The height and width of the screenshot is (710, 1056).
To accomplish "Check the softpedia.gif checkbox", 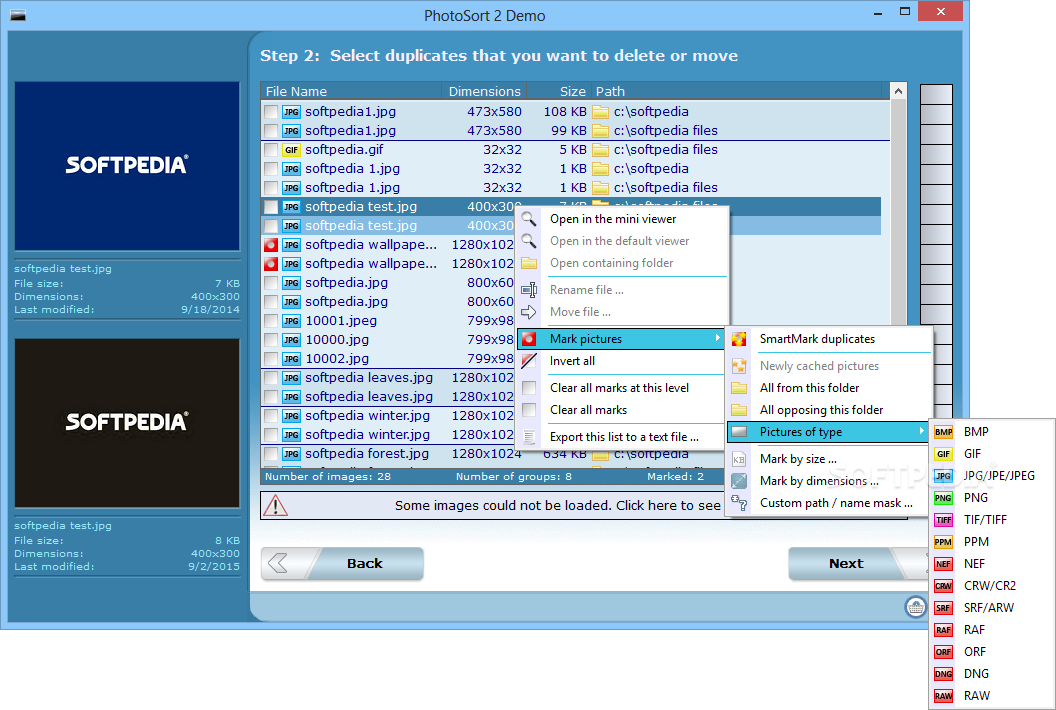I will tap(271, 150).
